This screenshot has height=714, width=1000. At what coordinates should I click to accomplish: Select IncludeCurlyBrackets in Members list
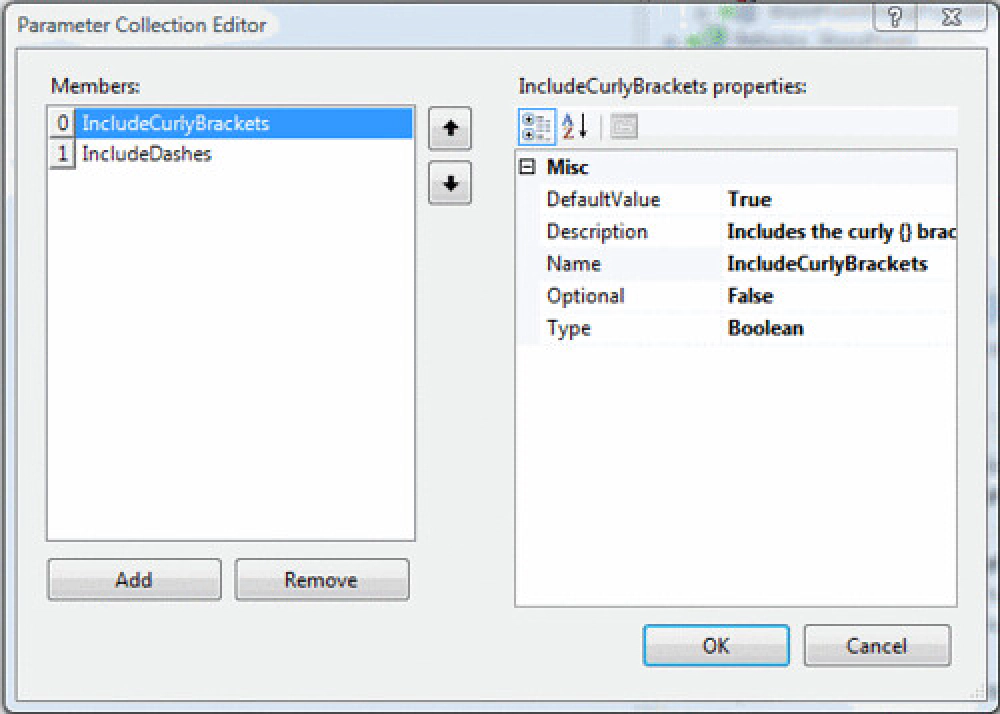tap(244, 123)
